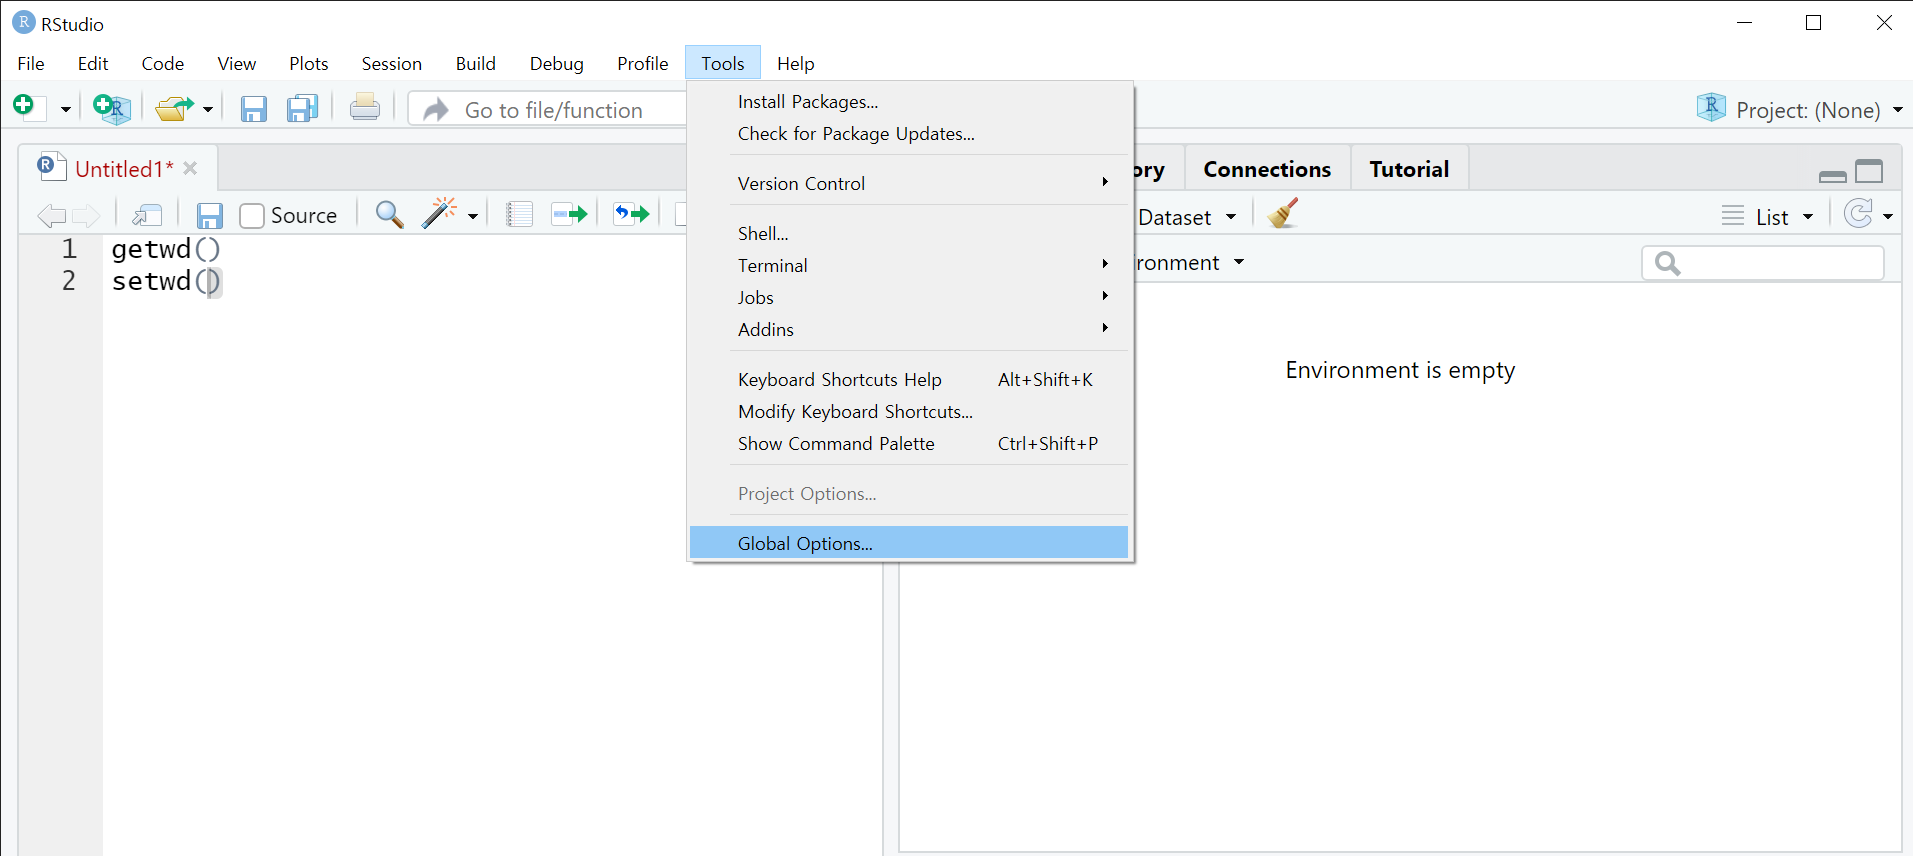
Task: Select Check for Package Updates...
Action: pyautogui.click(x=909, y=134)
